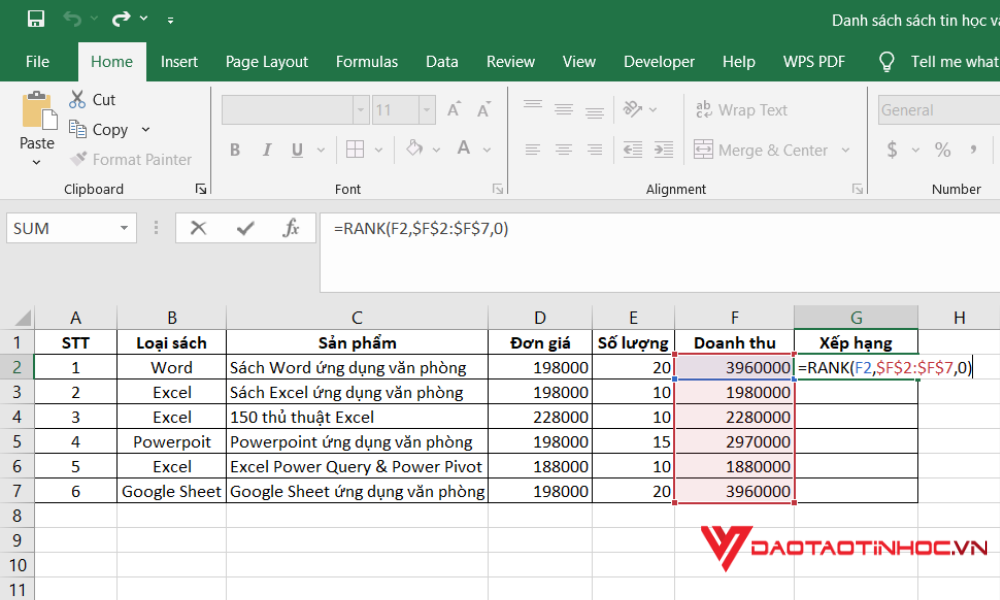1000x600 pixels.
Task: Open the Redo history dropdown arrow
Action: pos(143,19)
